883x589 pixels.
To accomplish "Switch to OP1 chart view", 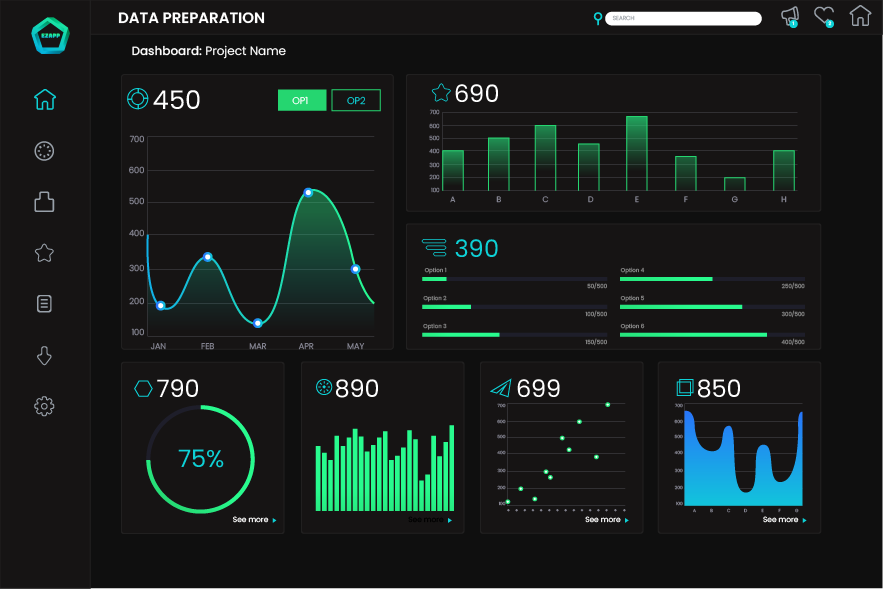I will click(x=302, y=100).
